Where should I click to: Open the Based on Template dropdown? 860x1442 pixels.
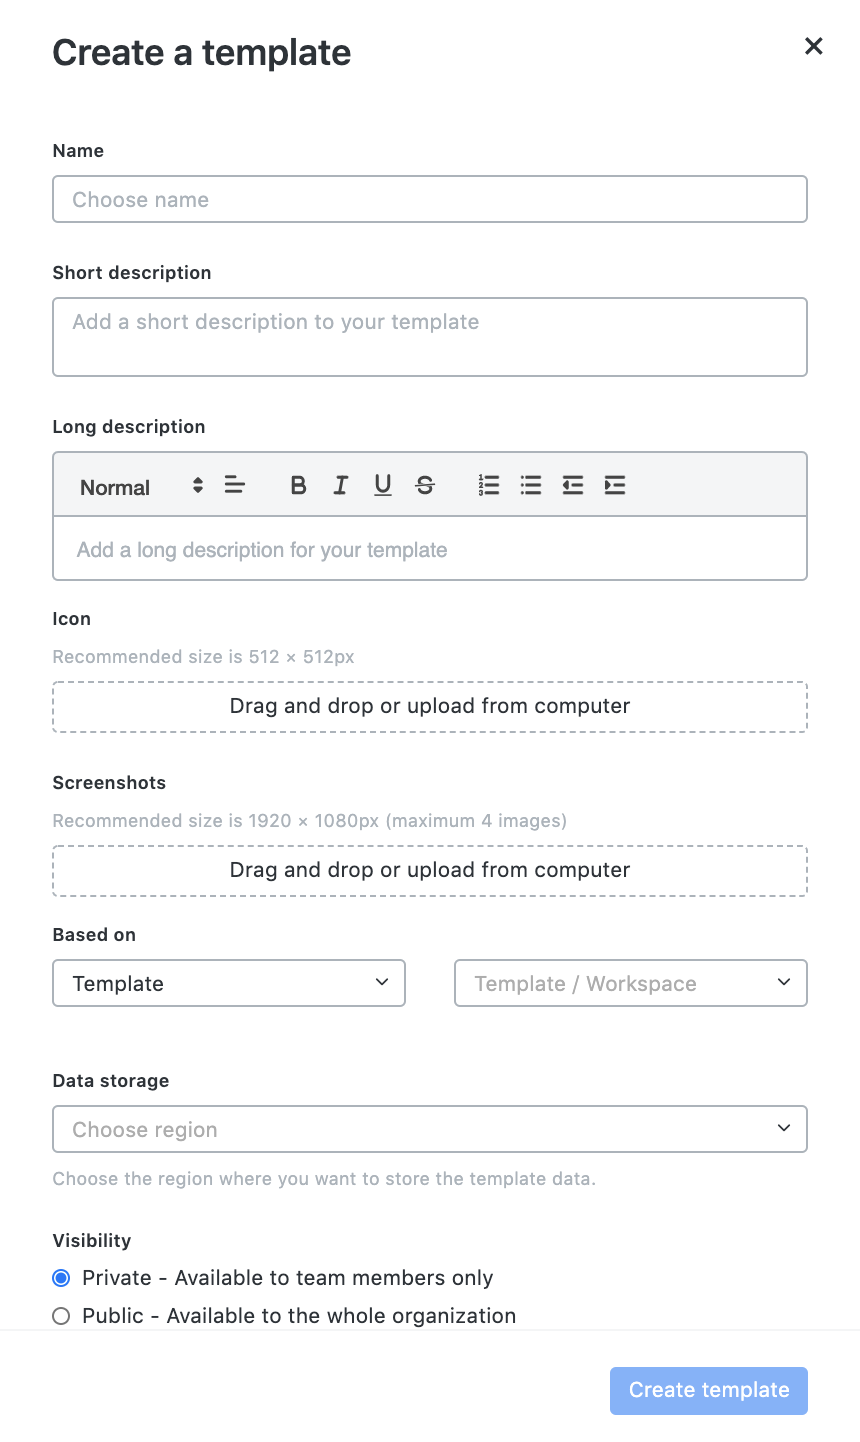[229, 983]
